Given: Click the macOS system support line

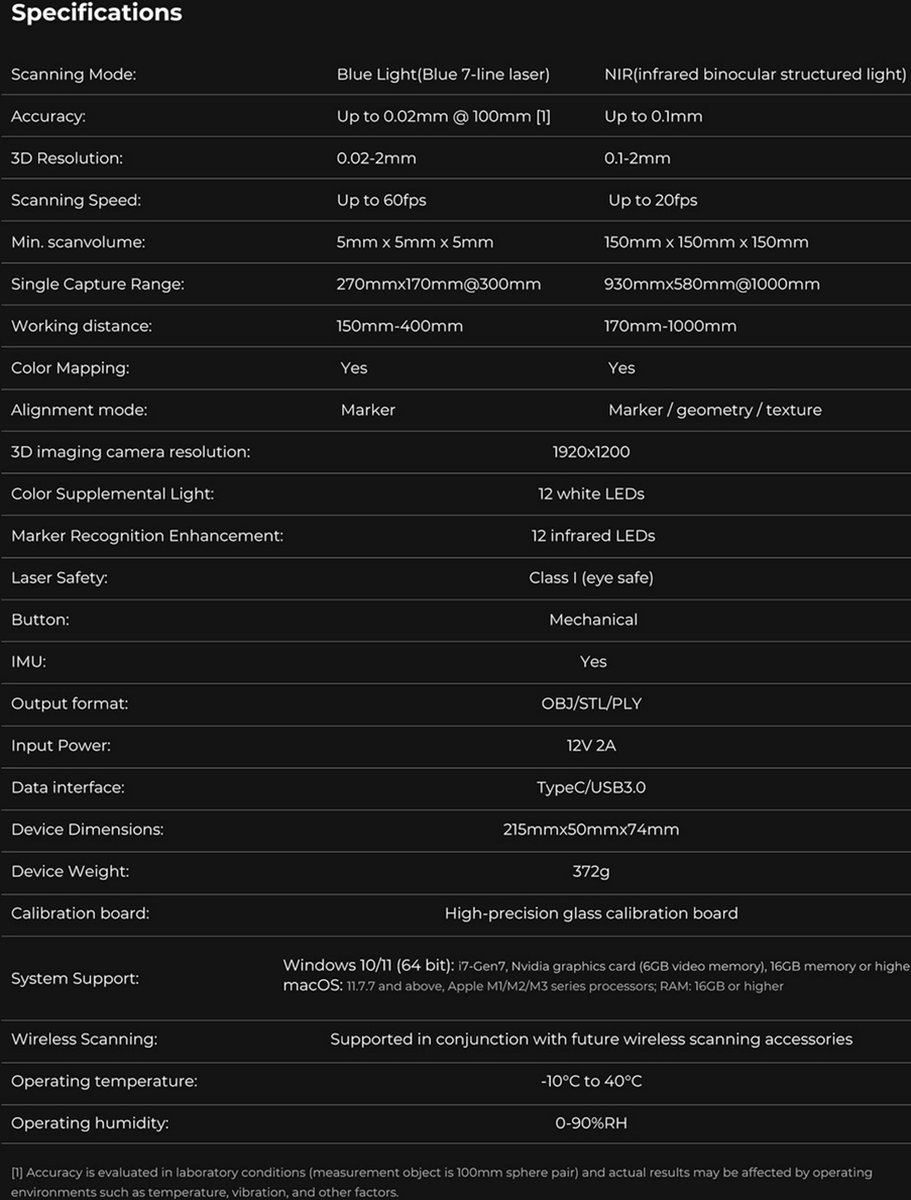Looking at the screenshot, I should tap(533, 987).
